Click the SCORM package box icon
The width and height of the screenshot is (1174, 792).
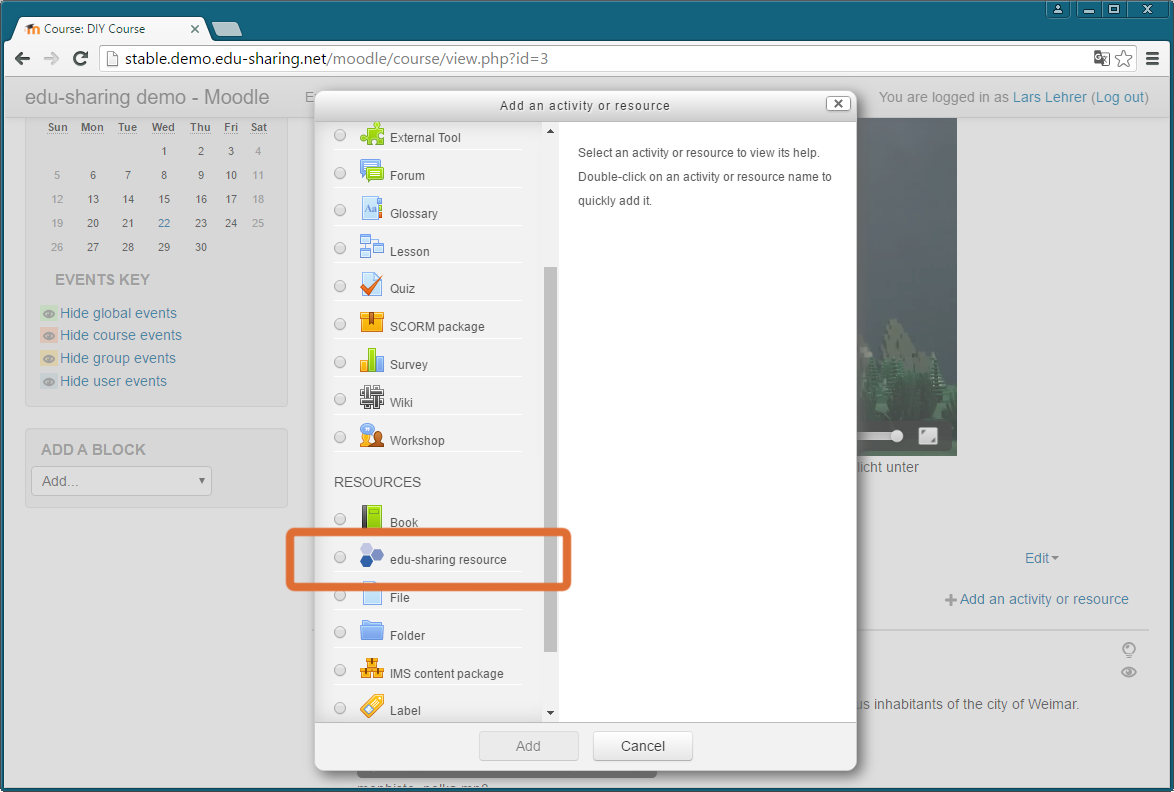(371, 322)
